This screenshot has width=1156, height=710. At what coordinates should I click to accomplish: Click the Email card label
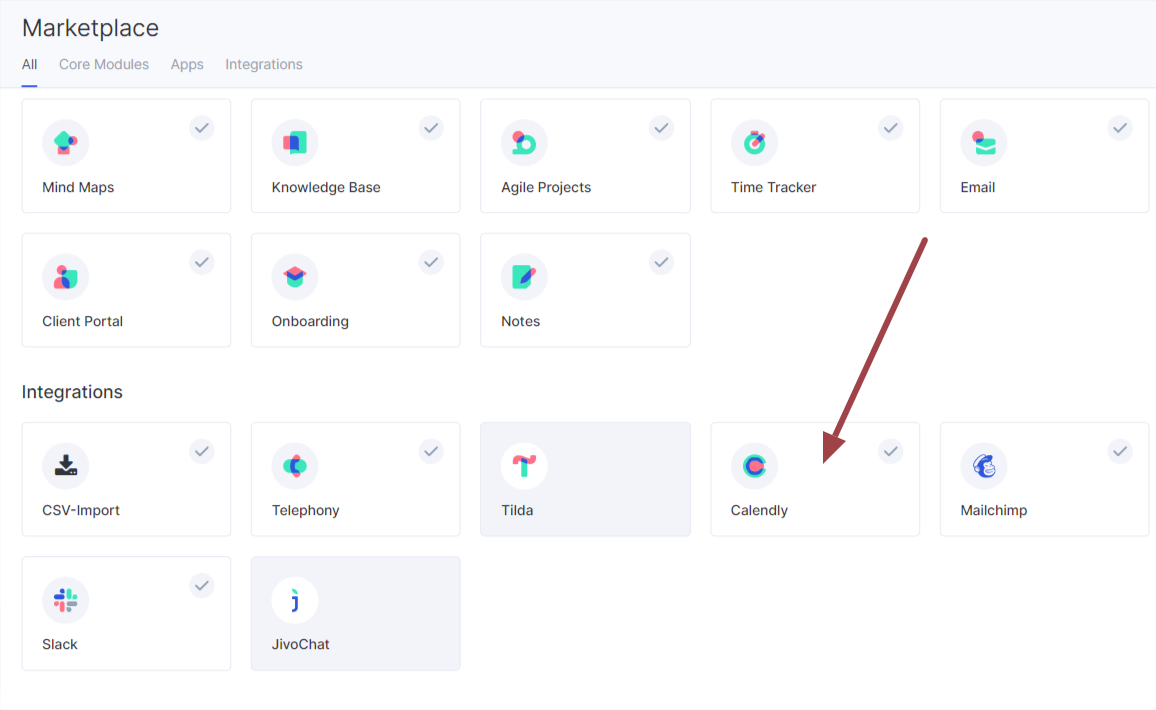[978, 187]
